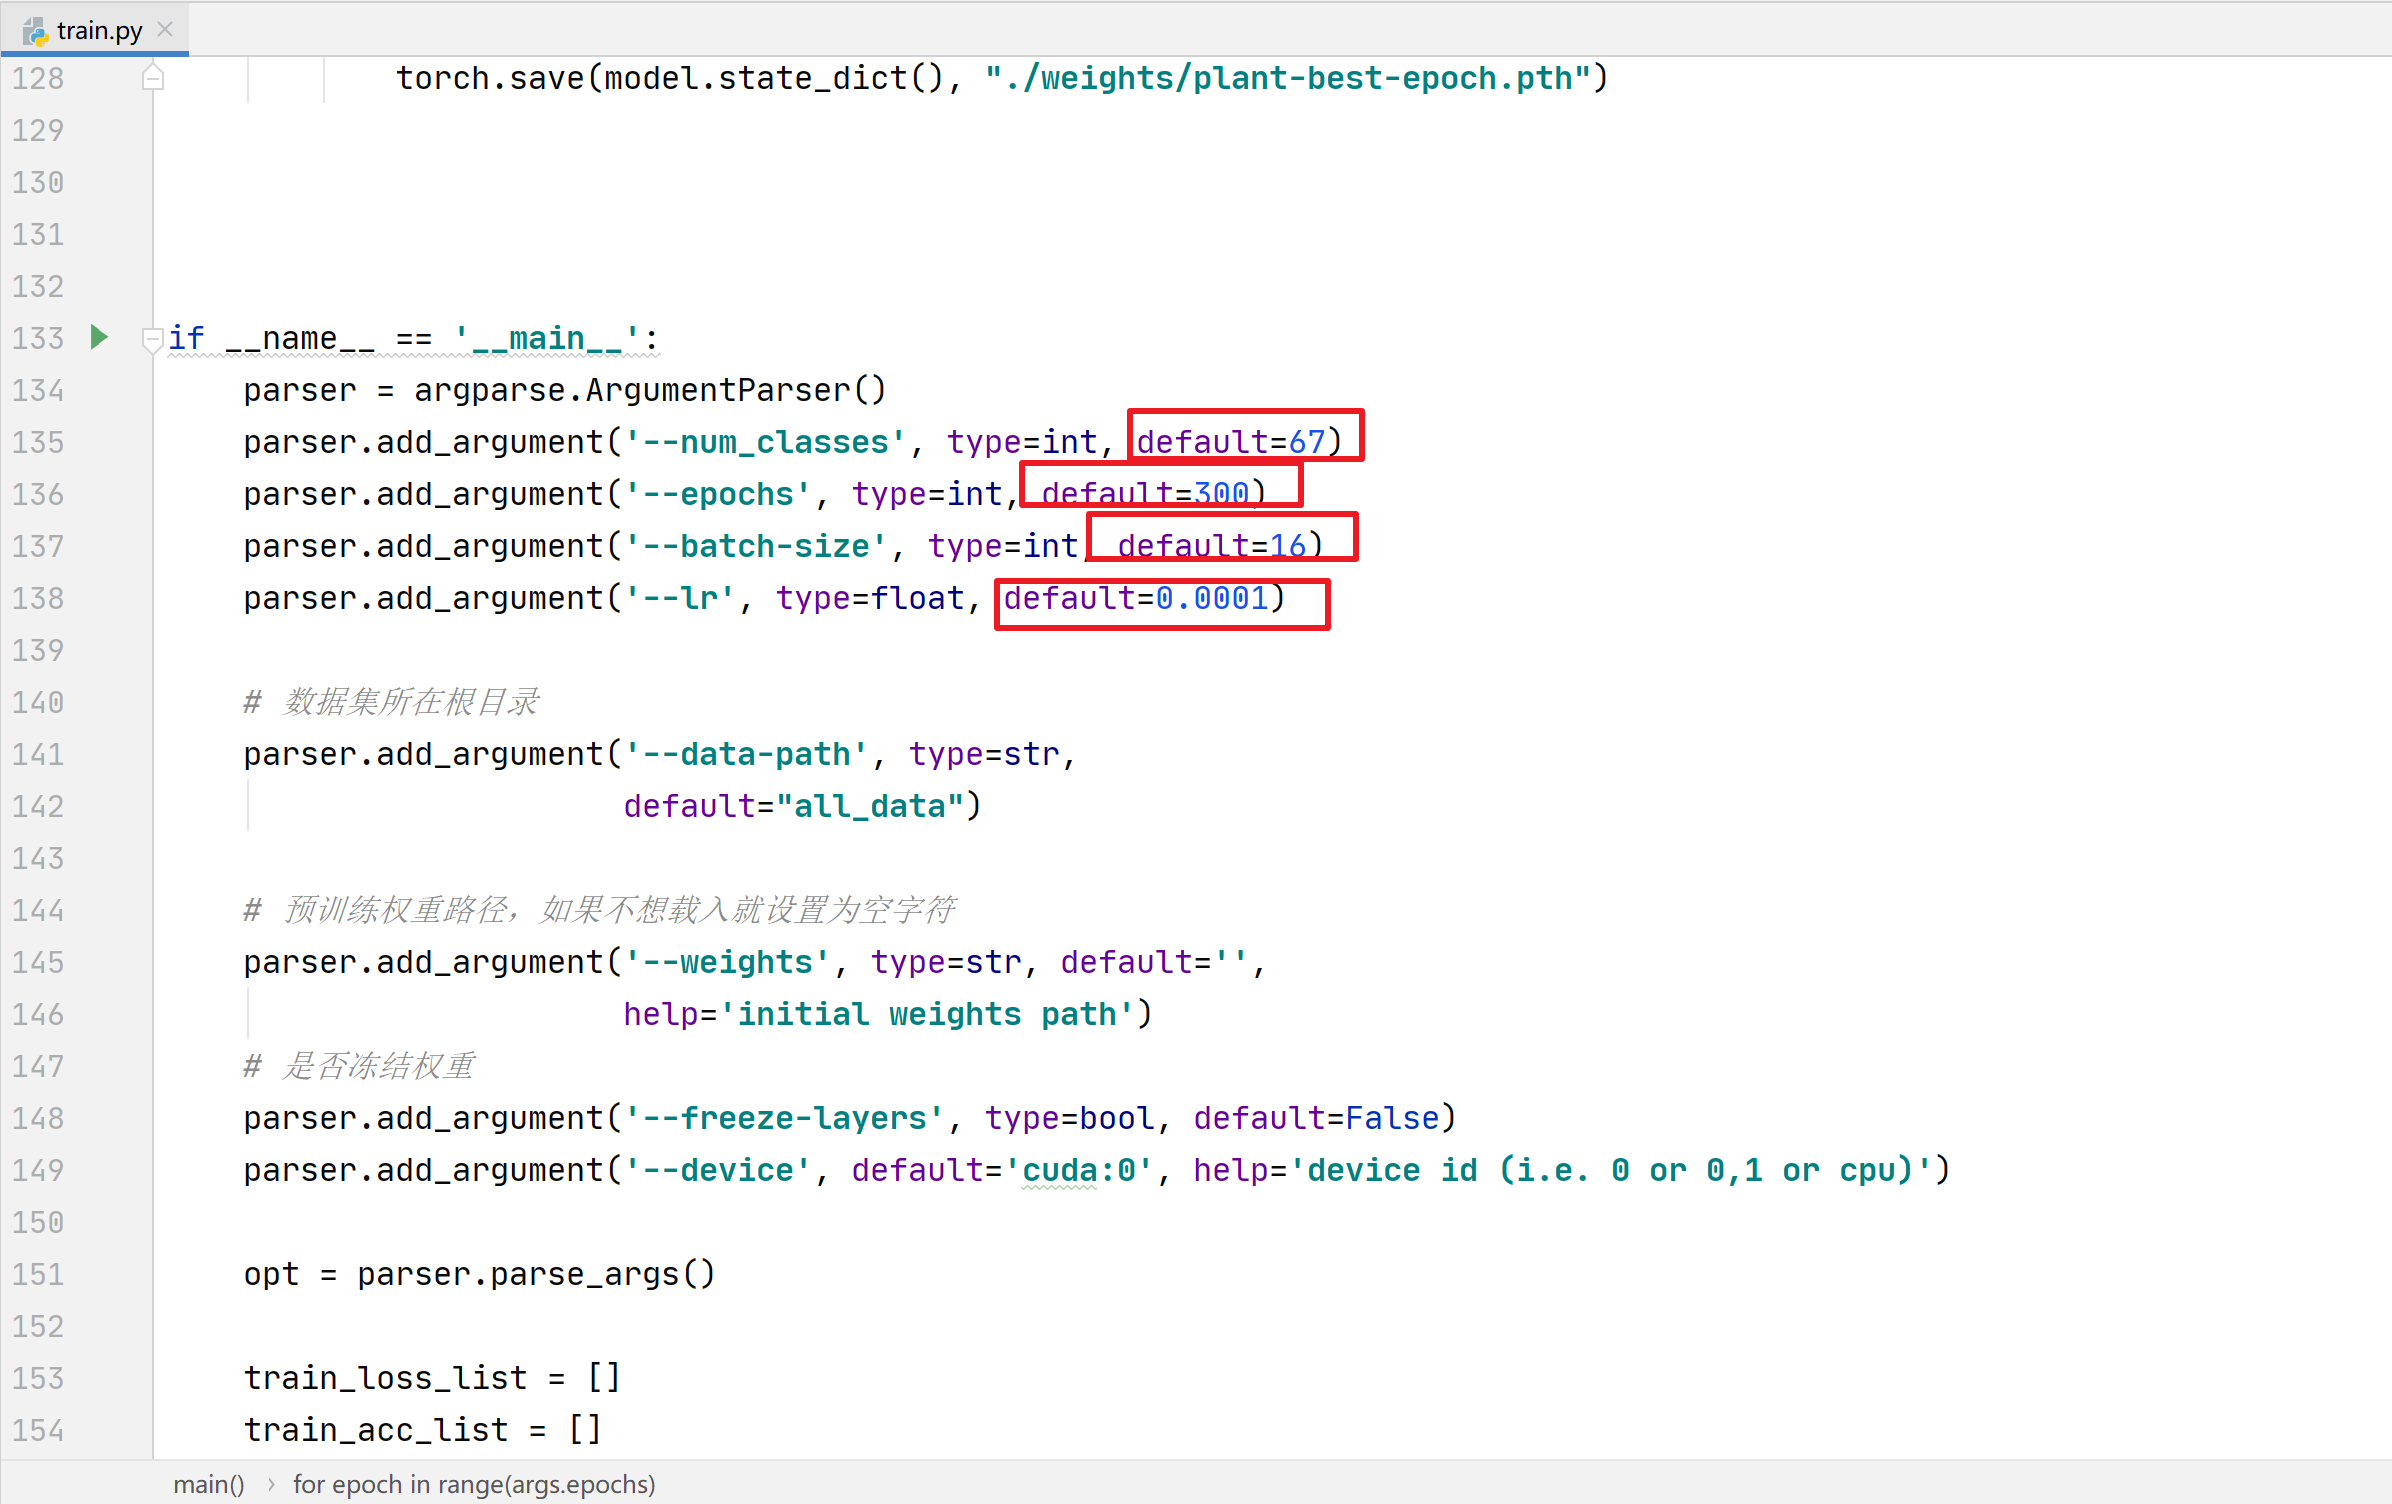The height and width of the screenshot is (1504, 2392).
Task: Click the default=16 batch size value
Action: tap(1287, 546)
